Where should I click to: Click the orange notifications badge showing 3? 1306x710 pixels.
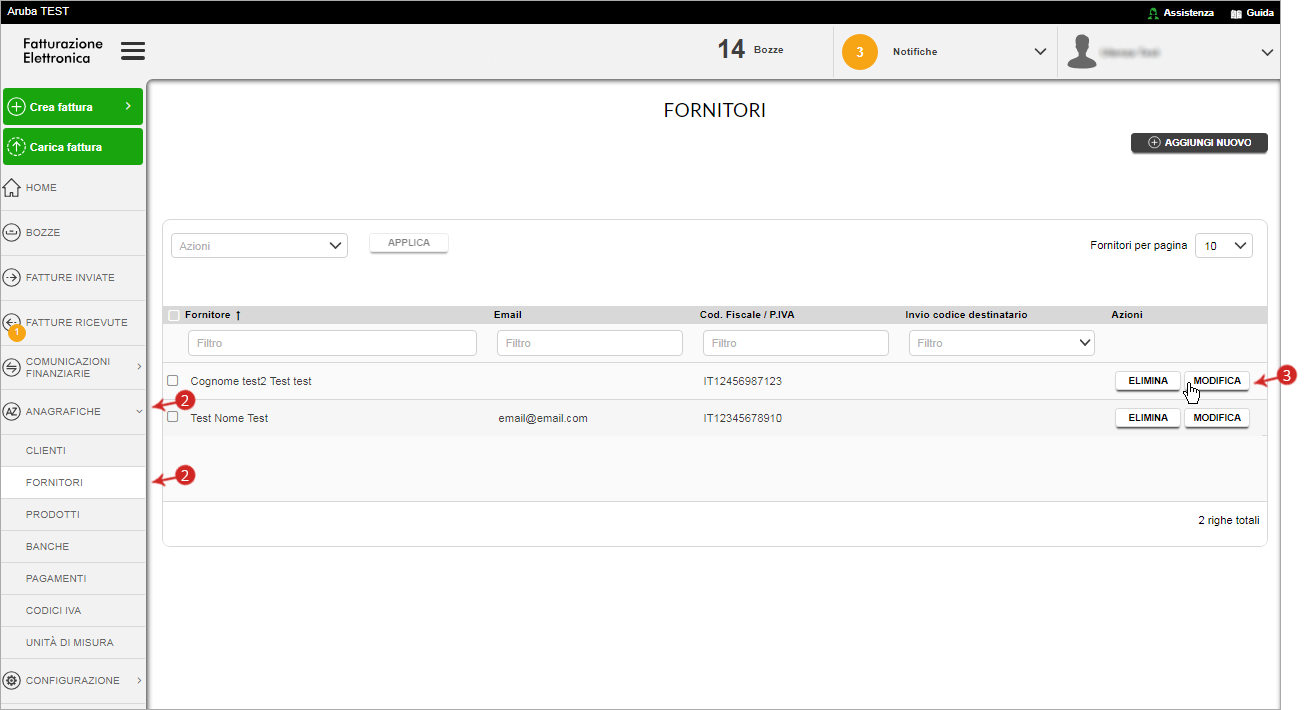(859, 52)
